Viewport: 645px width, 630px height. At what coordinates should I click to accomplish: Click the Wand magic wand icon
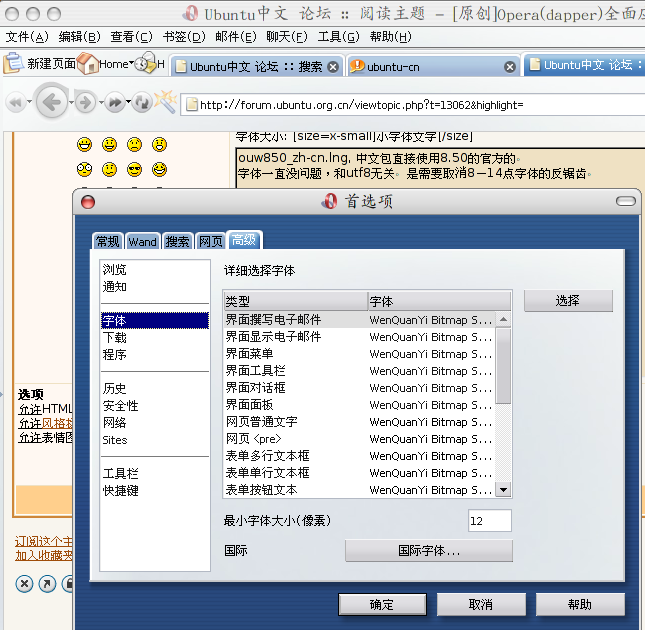tap(166, 101)
